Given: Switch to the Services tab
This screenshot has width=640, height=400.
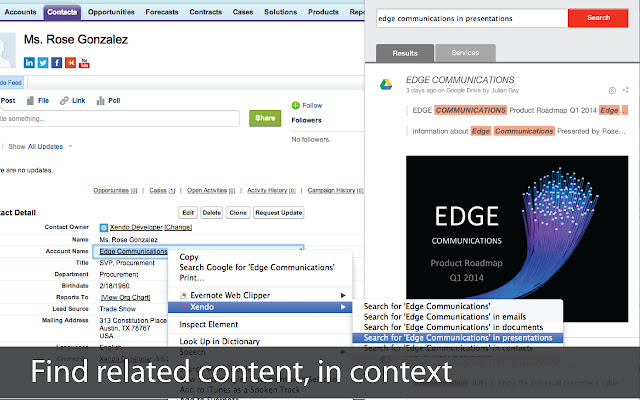Looking at the screenshot, I should pos(465,52).
